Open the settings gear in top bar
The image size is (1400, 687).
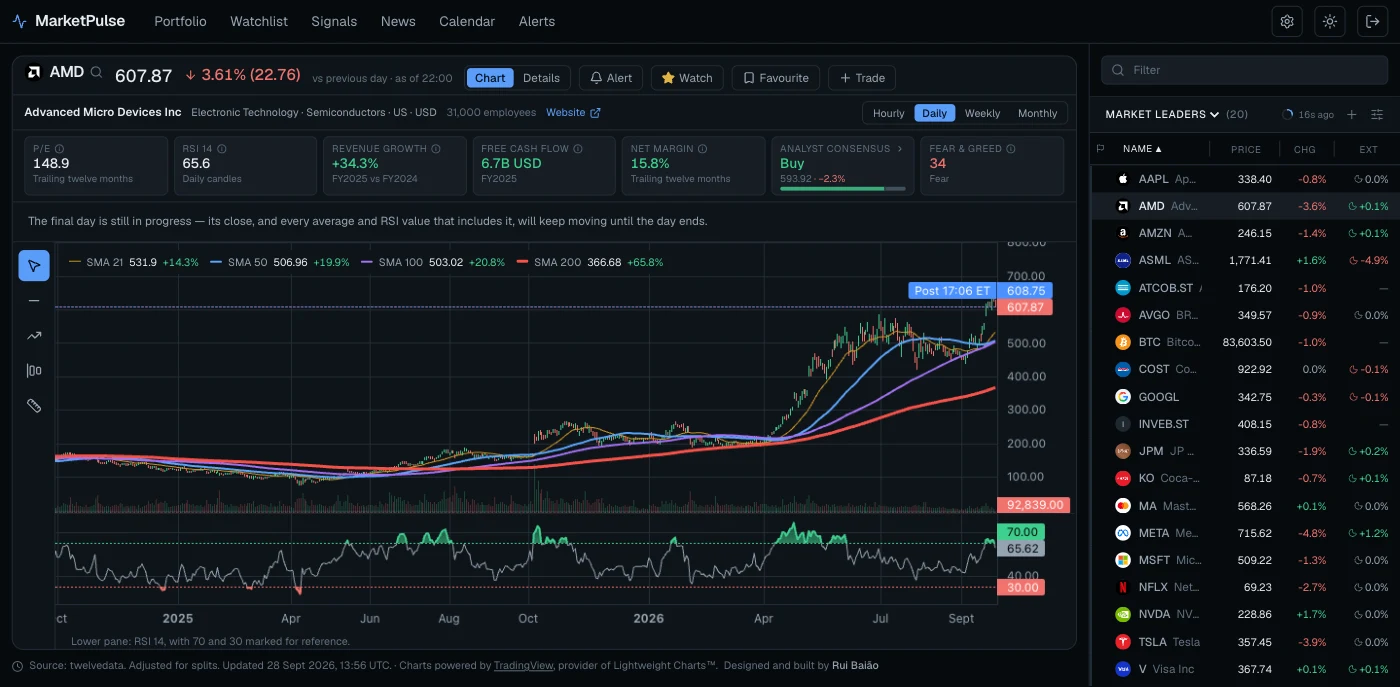tap(1287, 21)
